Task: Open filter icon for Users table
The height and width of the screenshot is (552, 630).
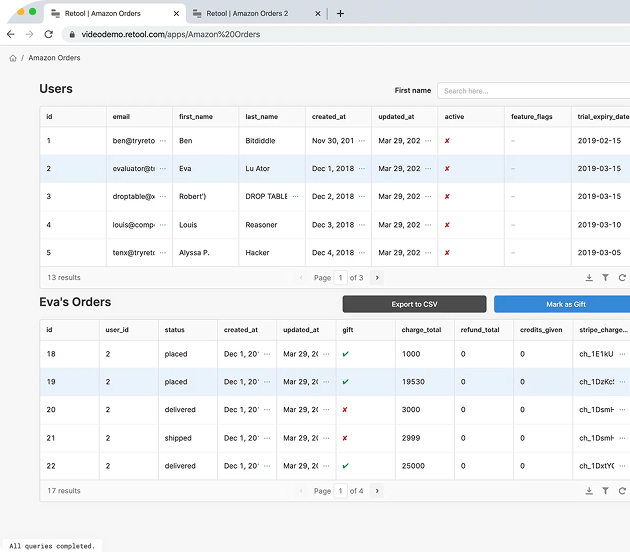Action: coord(605,278)
